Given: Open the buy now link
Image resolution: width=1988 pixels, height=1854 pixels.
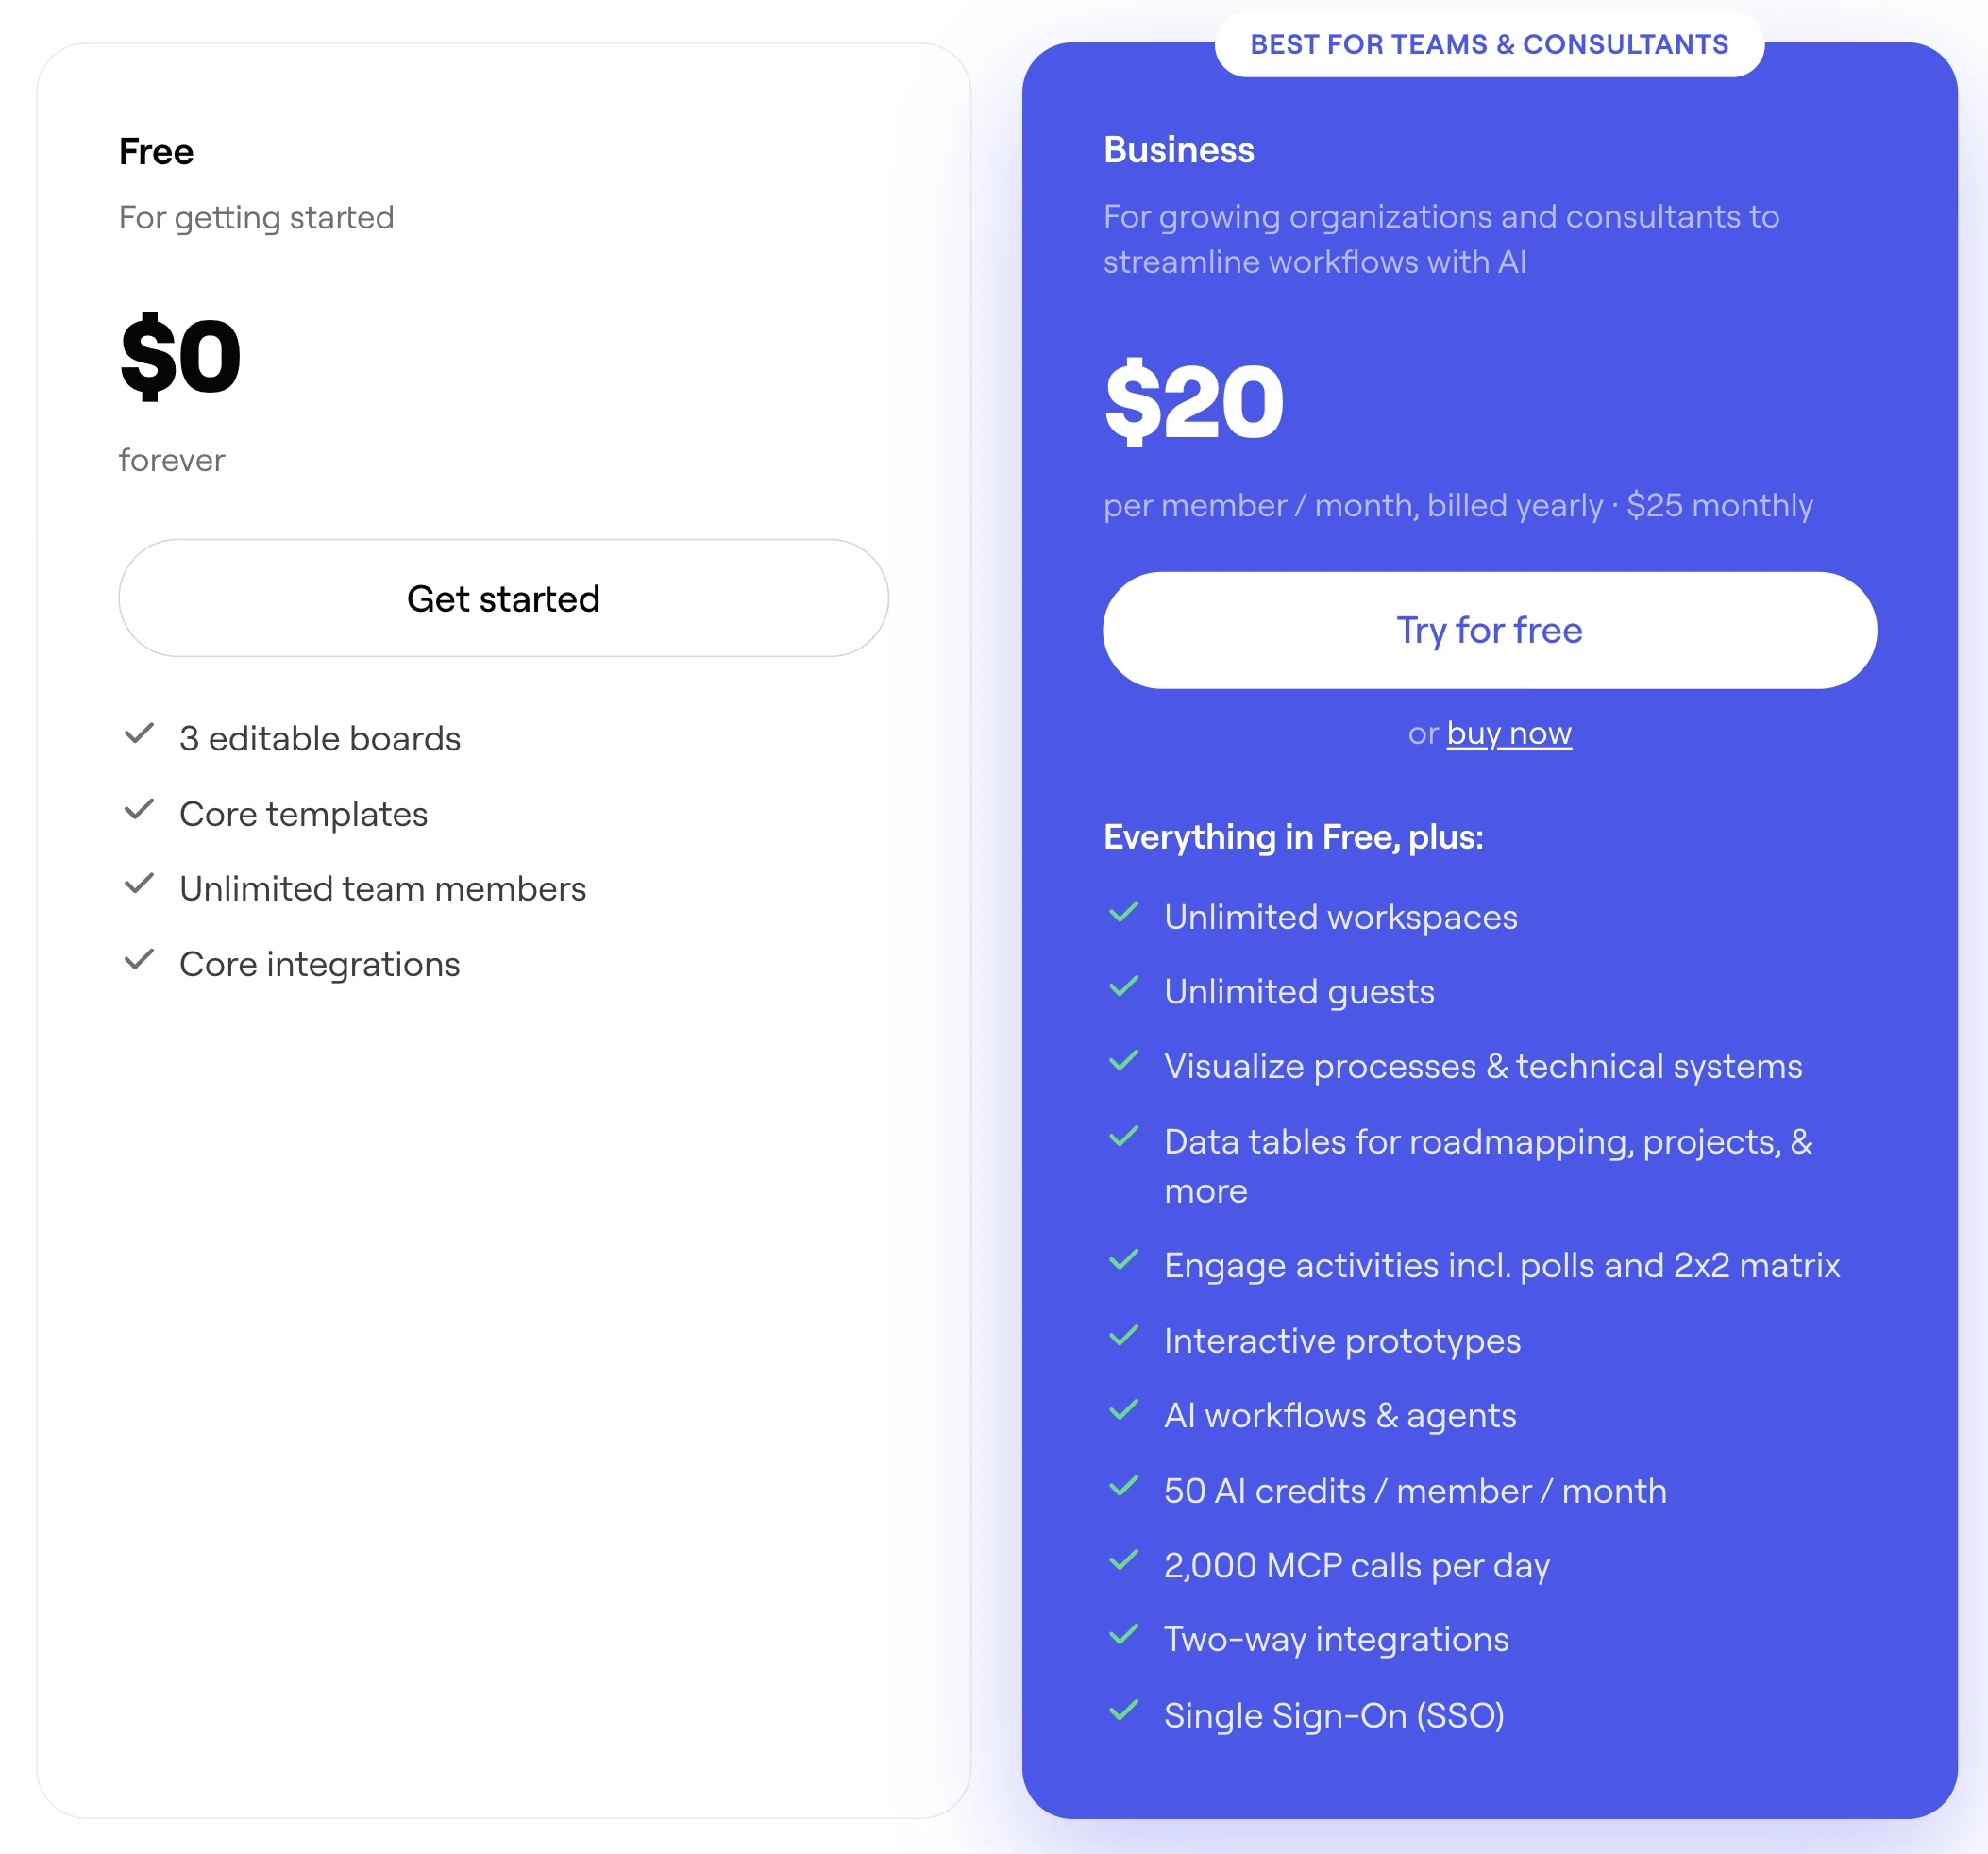Looking at the screenshot, I should coord(1508,733).
